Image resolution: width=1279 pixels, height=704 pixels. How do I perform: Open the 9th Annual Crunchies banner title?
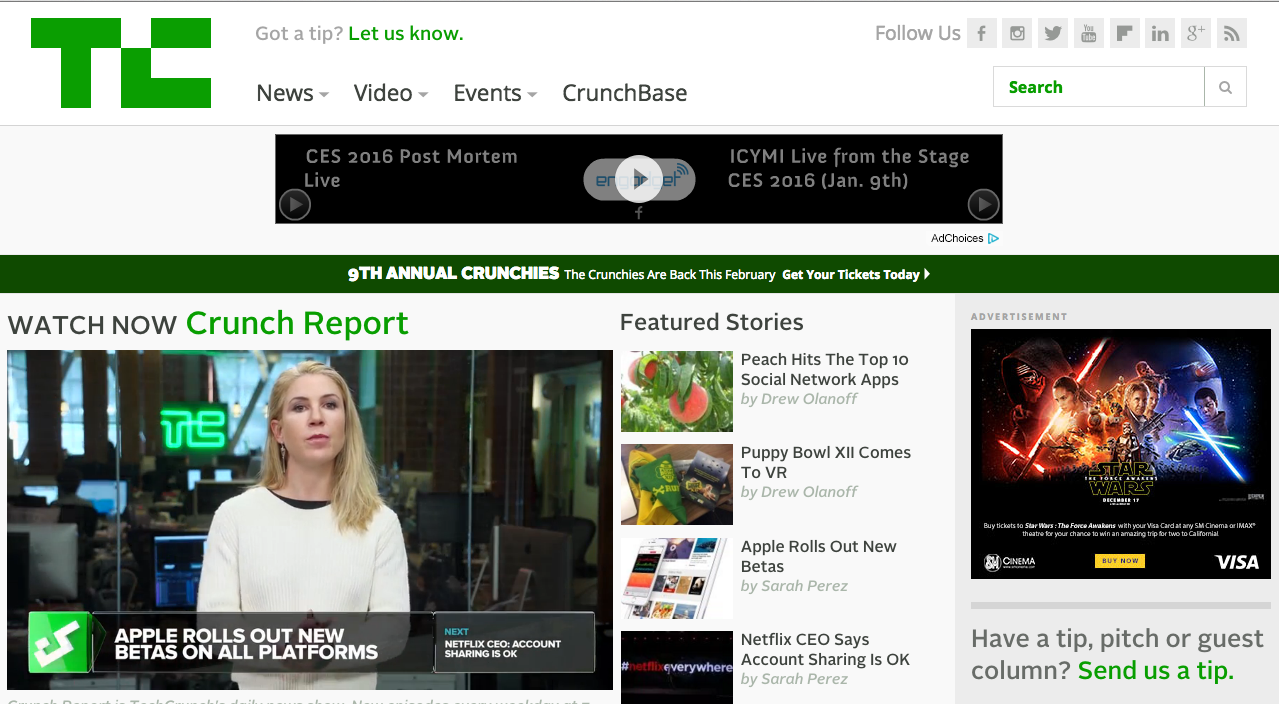click(x=453, y=273)
